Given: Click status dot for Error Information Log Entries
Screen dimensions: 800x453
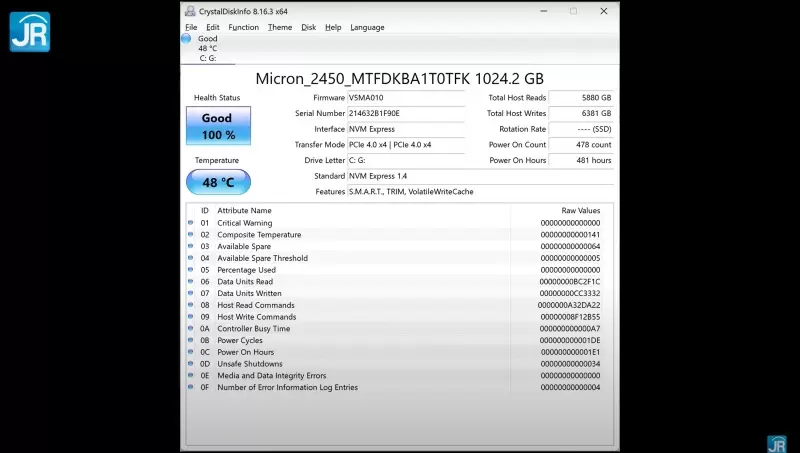Looking at the screenshot, I should 191,387.
